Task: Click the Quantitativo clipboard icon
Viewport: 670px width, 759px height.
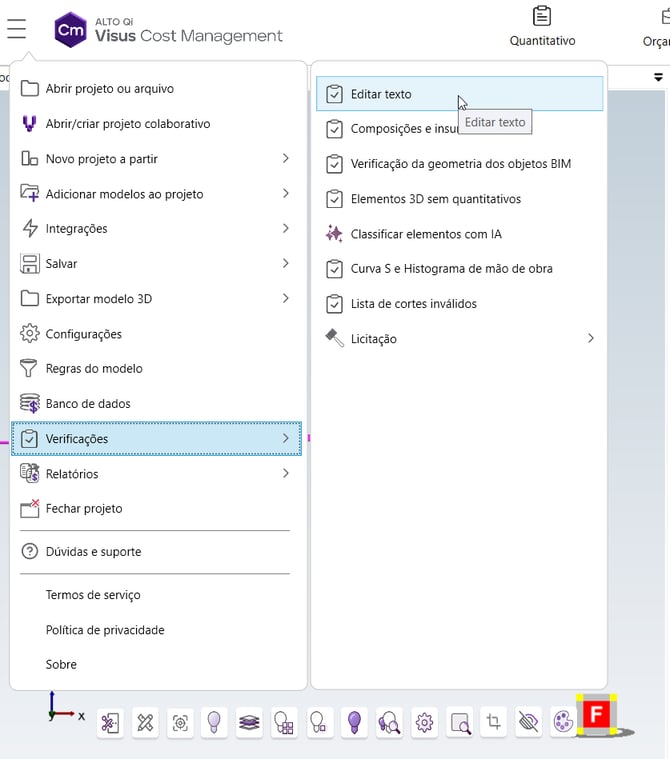Action: [542, 17]
